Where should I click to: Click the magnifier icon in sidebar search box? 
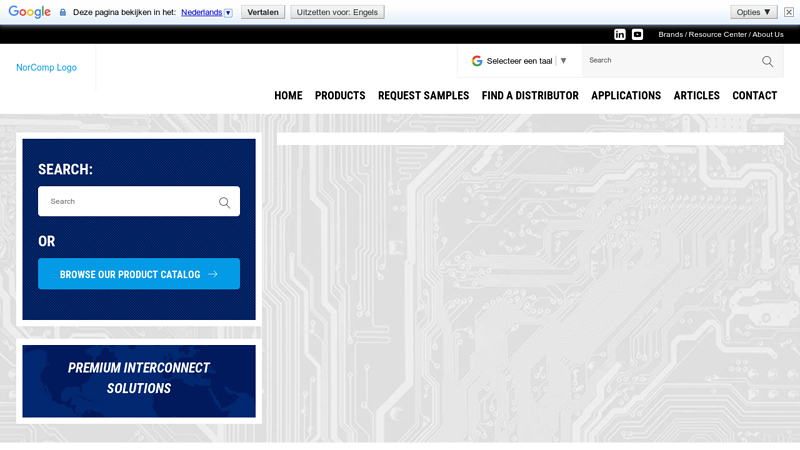tap(224, 202)
